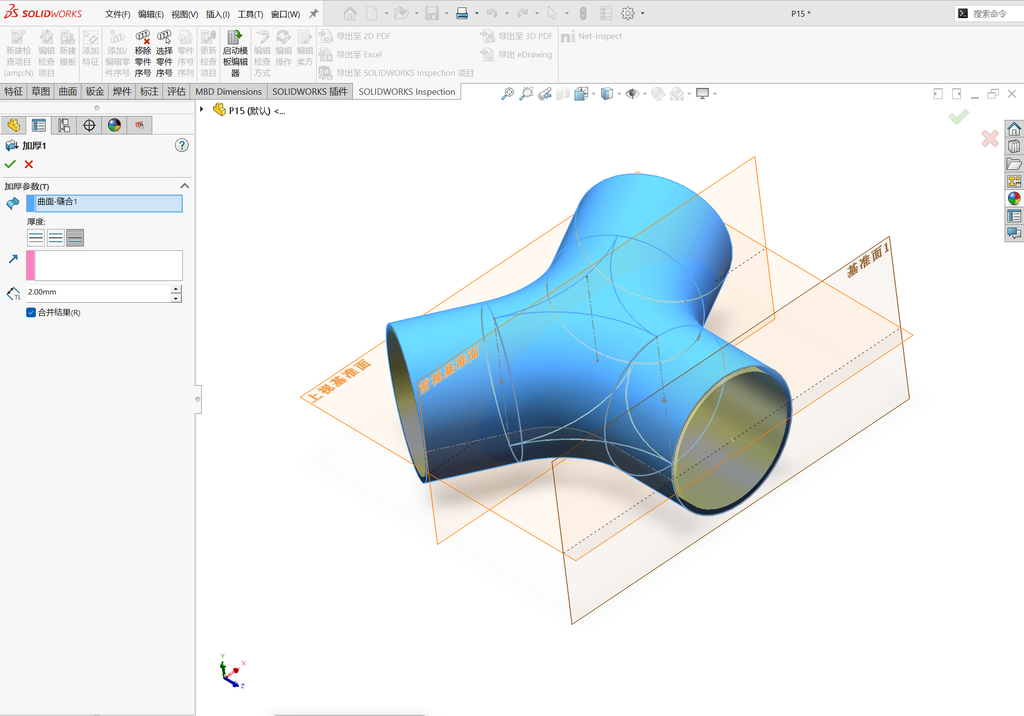Open the FeatureManager design tree tab
This screenshot has height=716, width=1024.
click(13, 125)
